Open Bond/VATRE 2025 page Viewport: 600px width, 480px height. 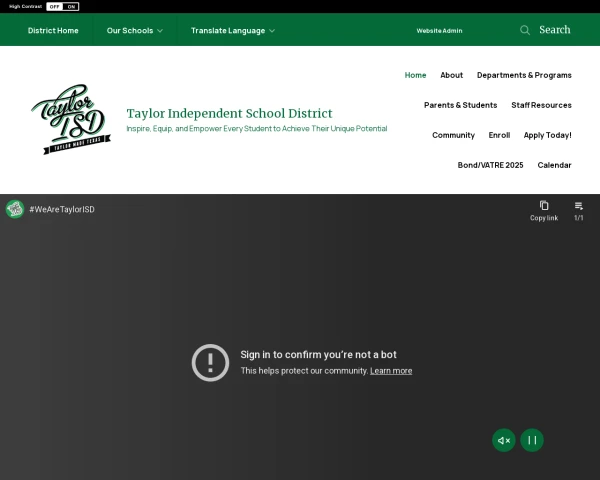tap(491, 165)
